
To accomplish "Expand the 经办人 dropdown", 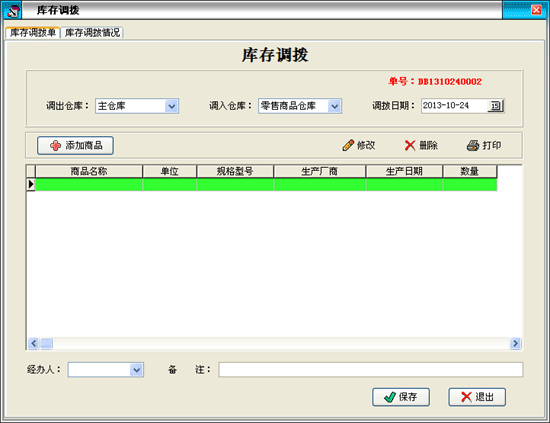I will click(x=136, y=370).
